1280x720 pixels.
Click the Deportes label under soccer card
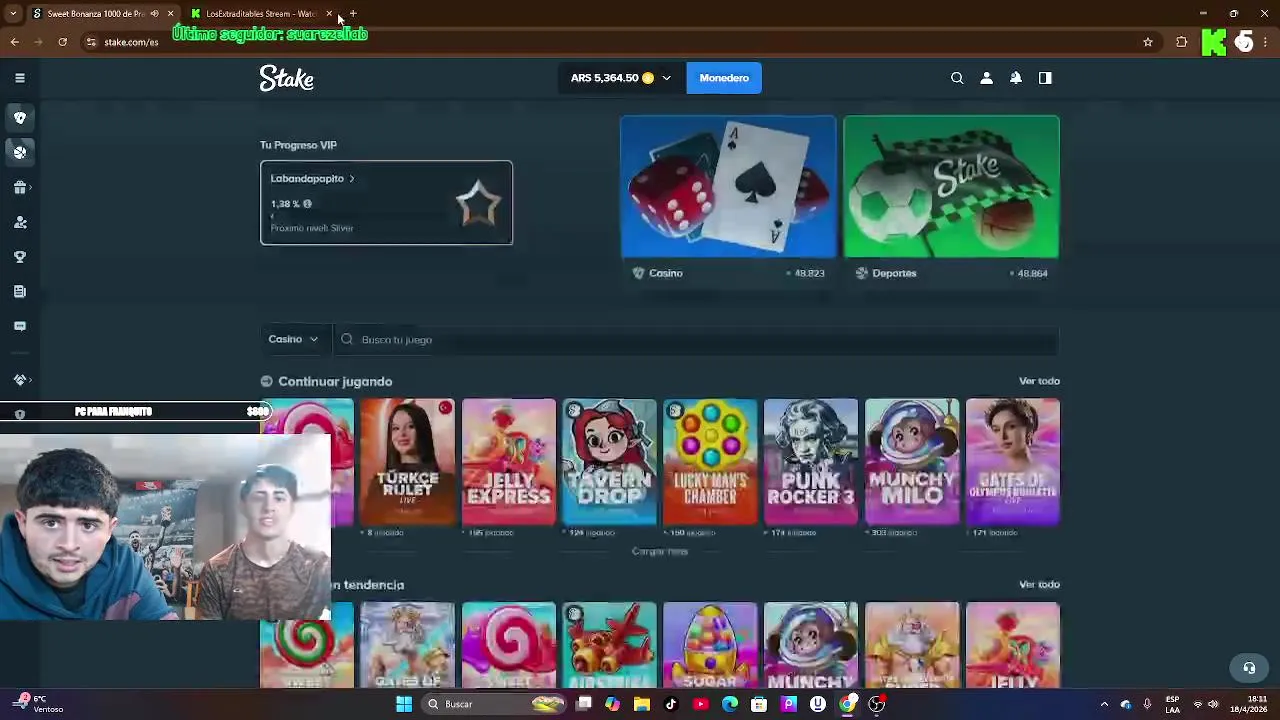(x=894, y=273)
